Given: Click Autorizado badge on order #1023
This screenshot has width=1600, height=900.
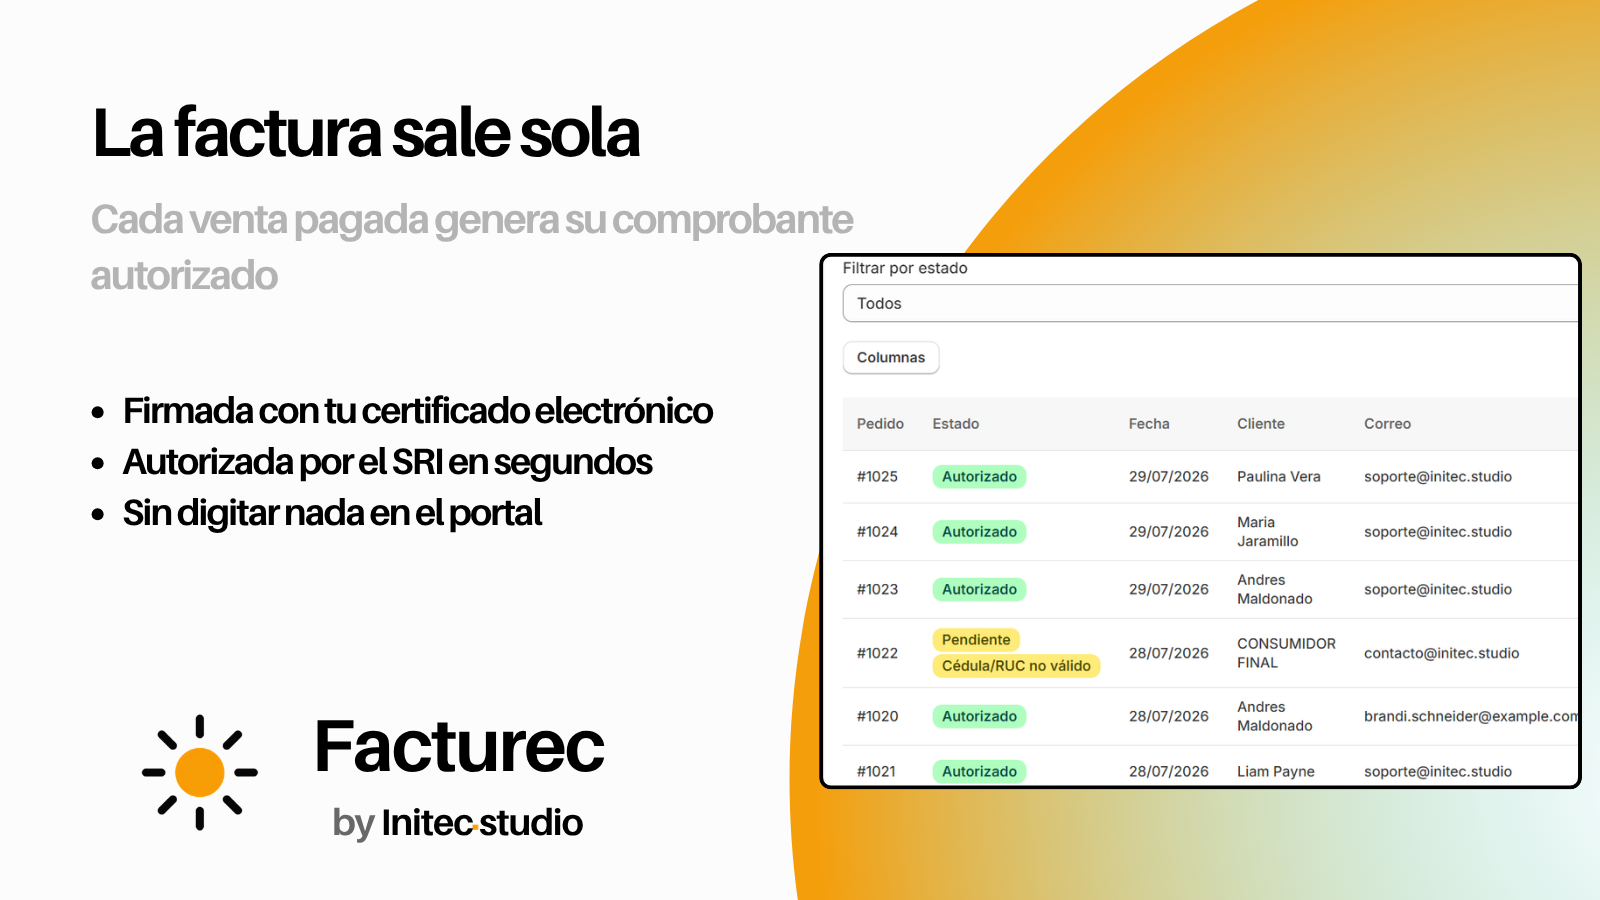Looking at the screenshot, I should [979, 590].
